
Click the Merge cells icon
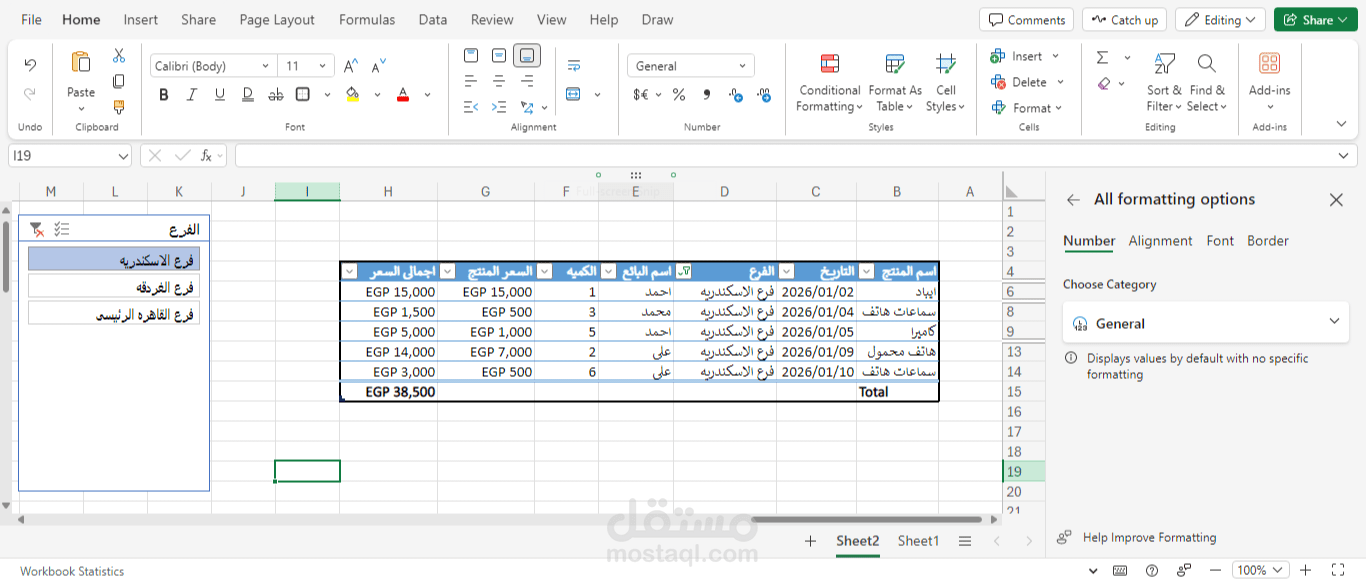[x=573, y=95]
